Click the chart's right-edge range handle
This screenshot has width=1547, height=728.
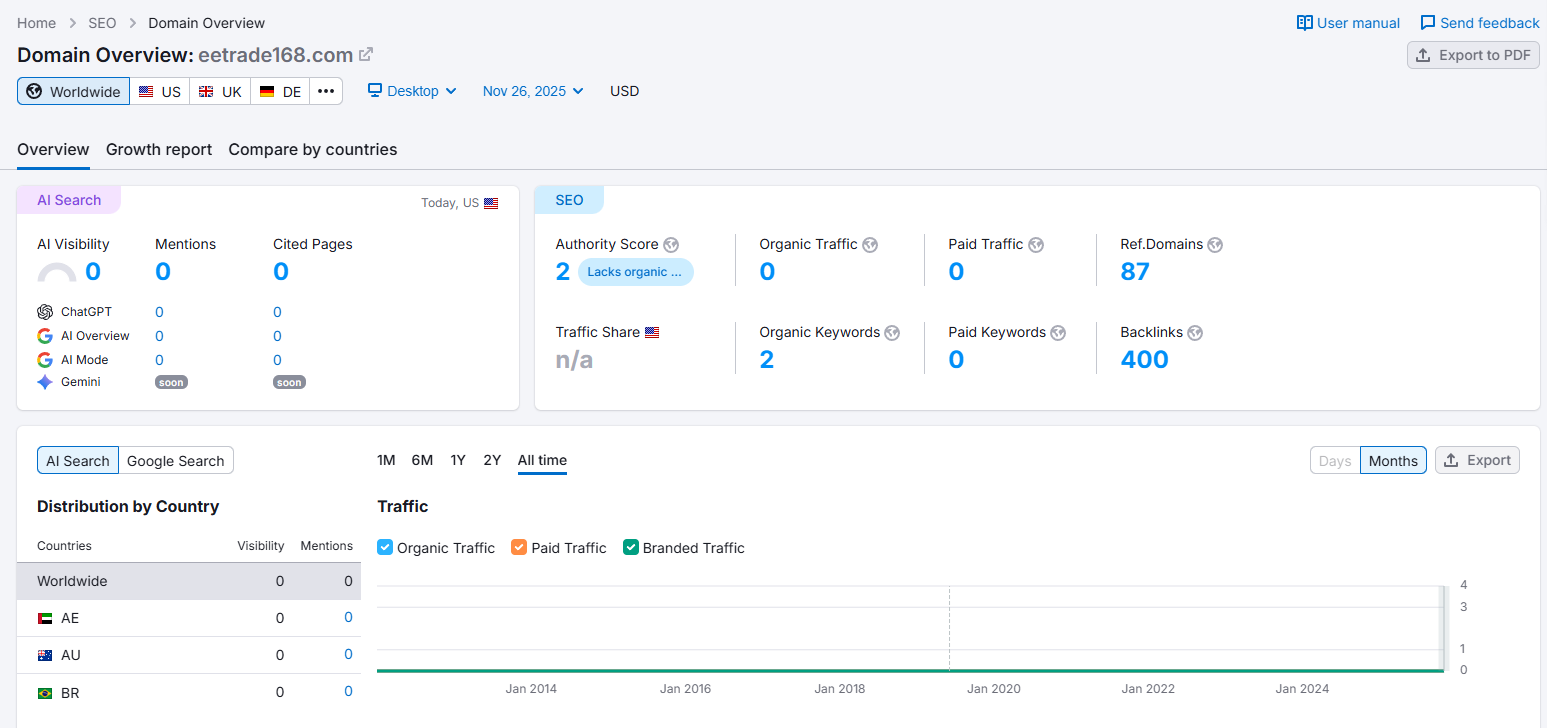click(1443, 629)
